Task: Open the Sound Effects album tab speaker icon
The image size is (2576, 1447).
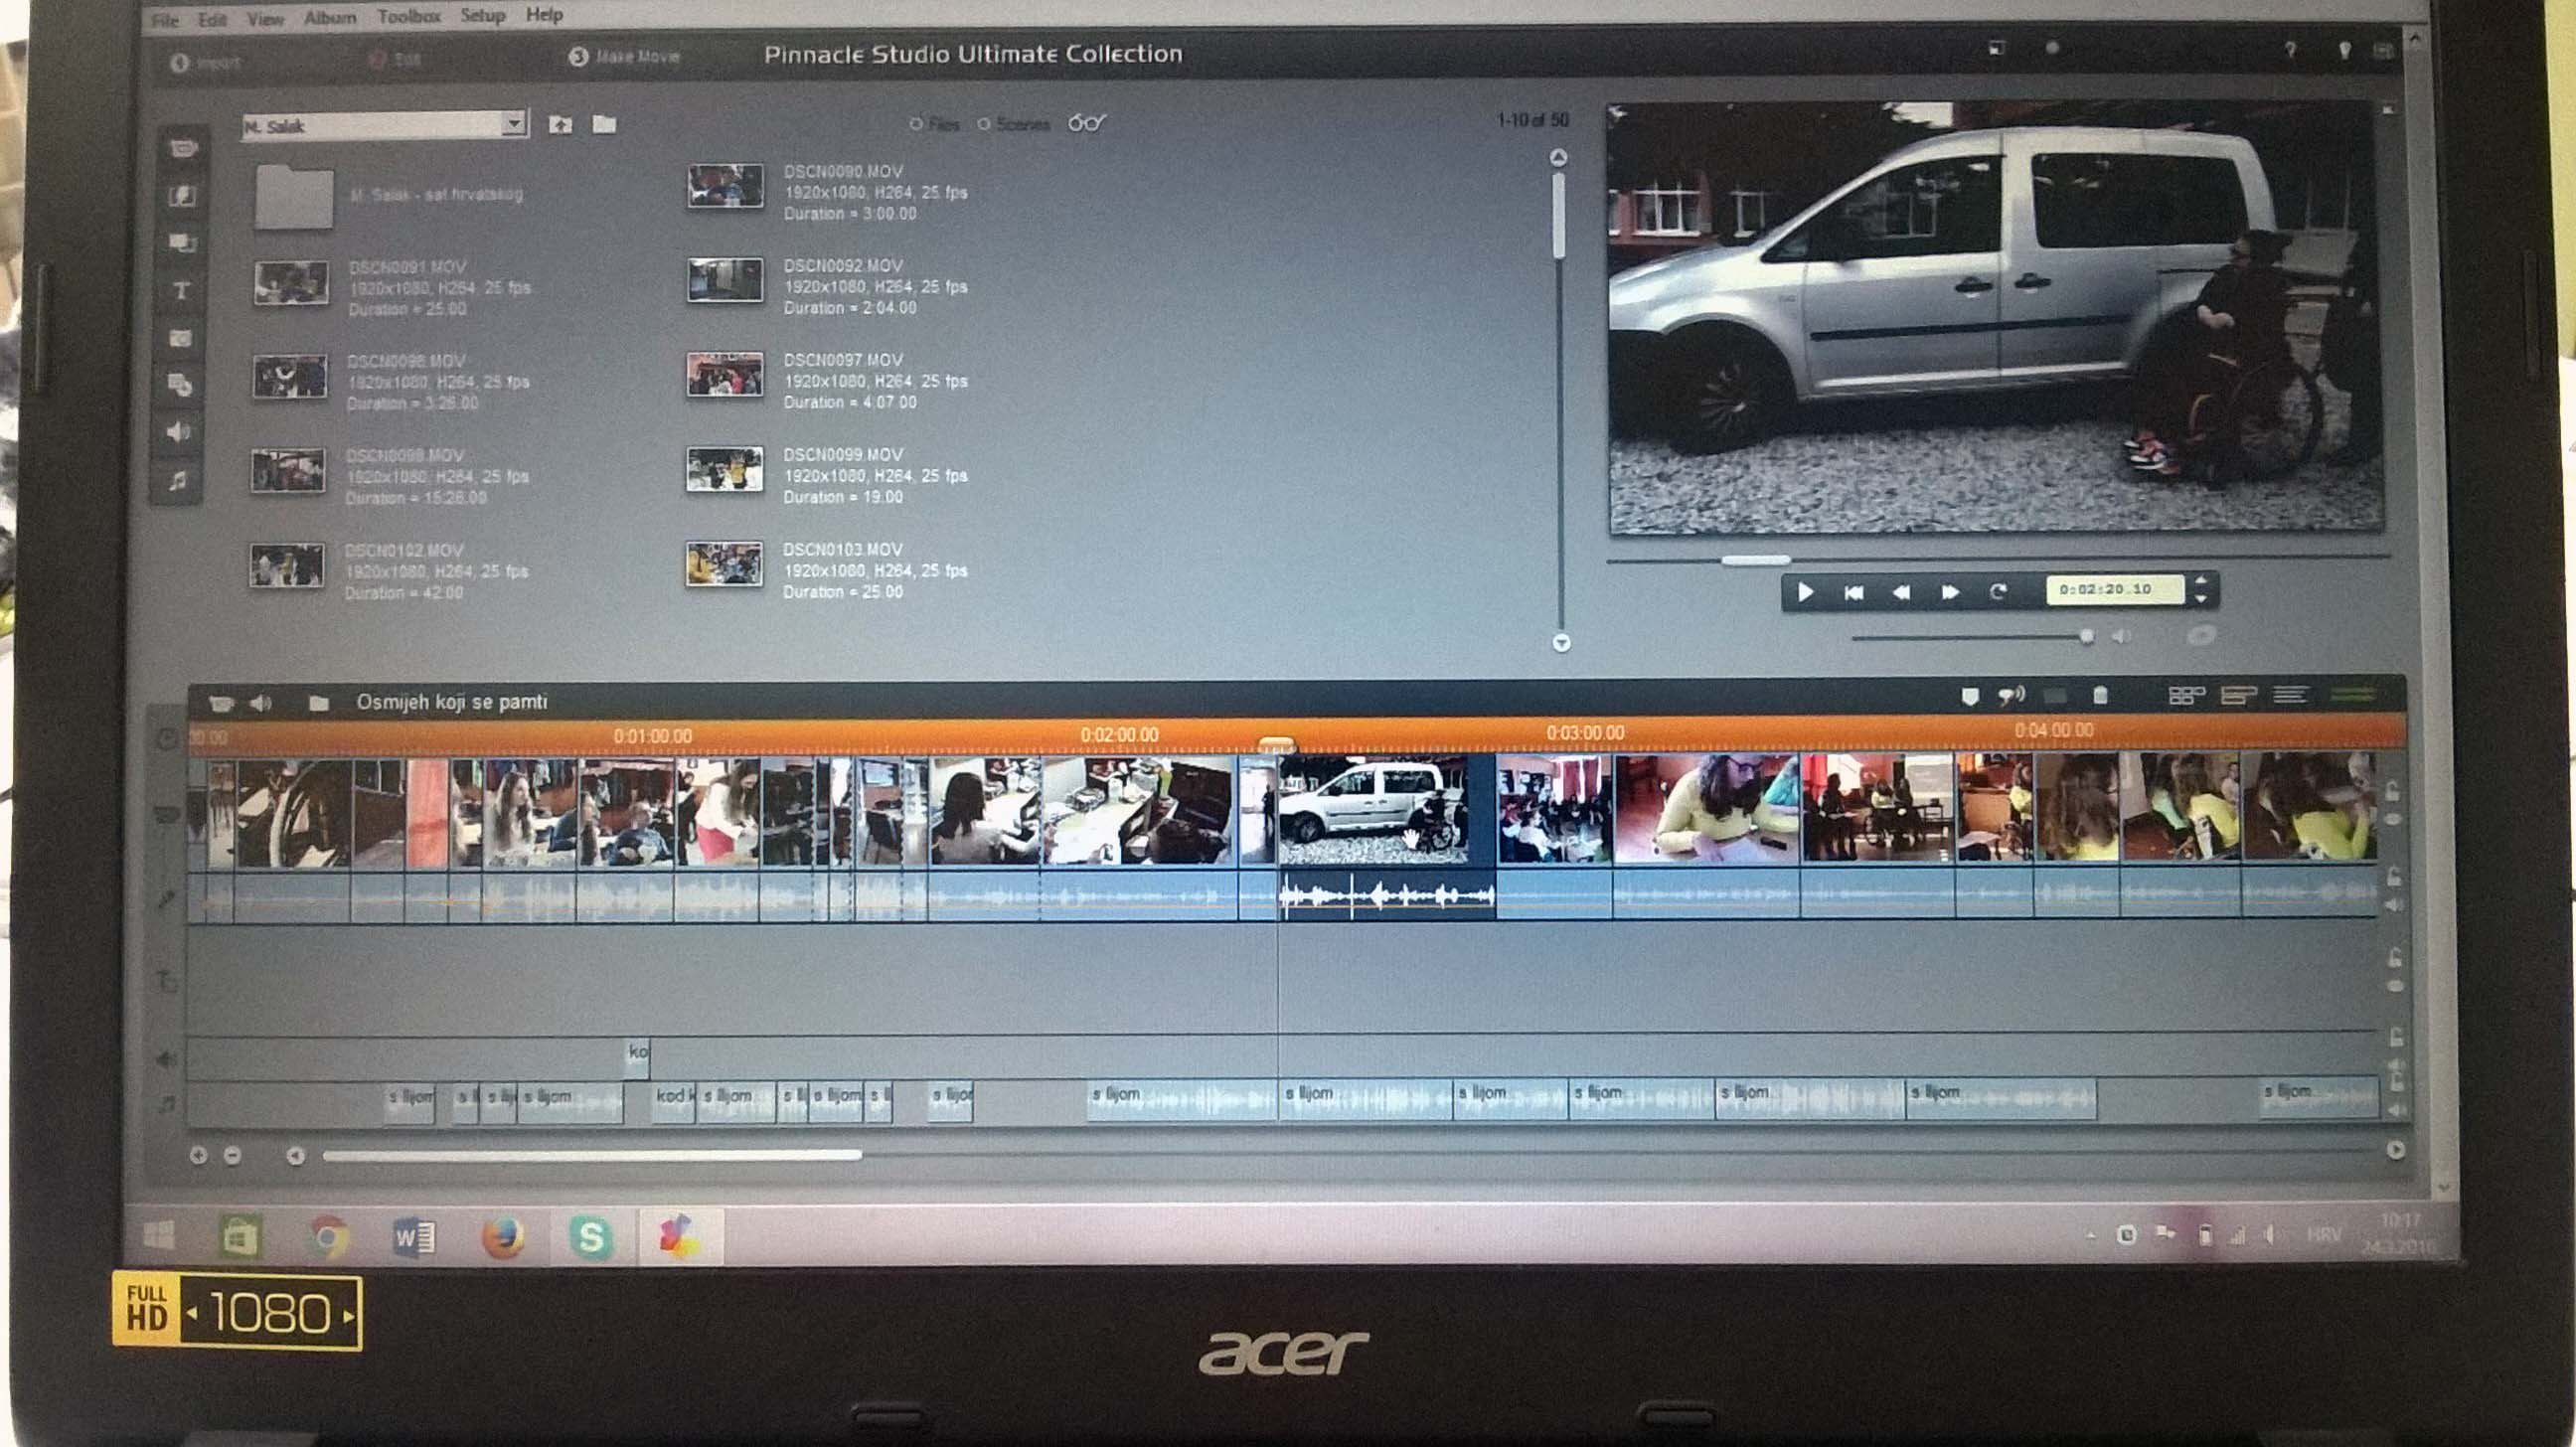Action: 178,432
